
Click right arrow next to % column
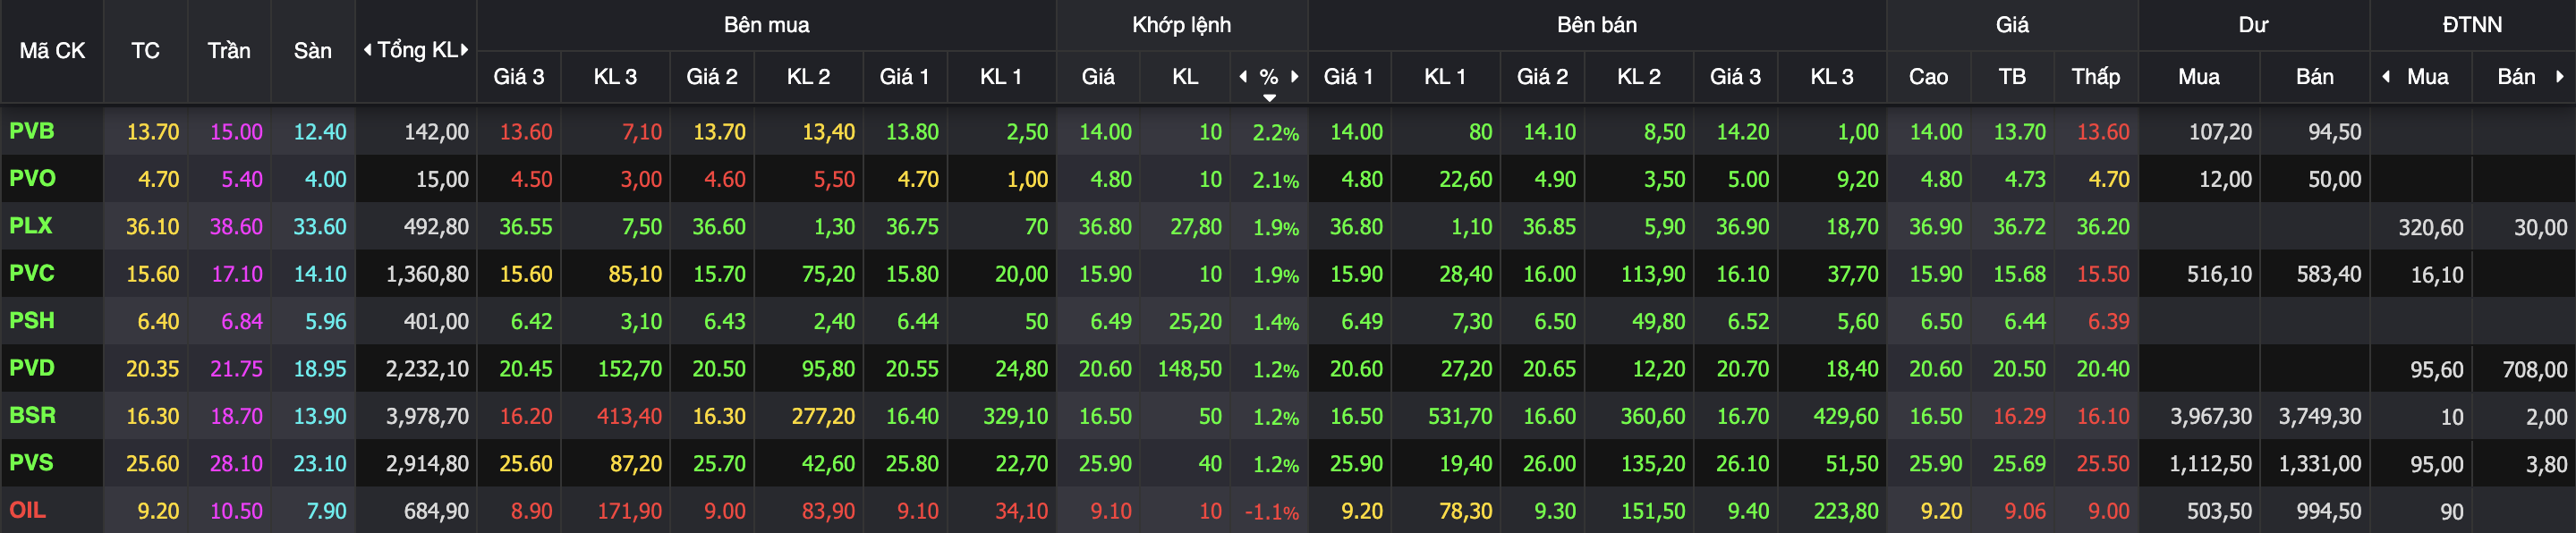(1295, 76)
